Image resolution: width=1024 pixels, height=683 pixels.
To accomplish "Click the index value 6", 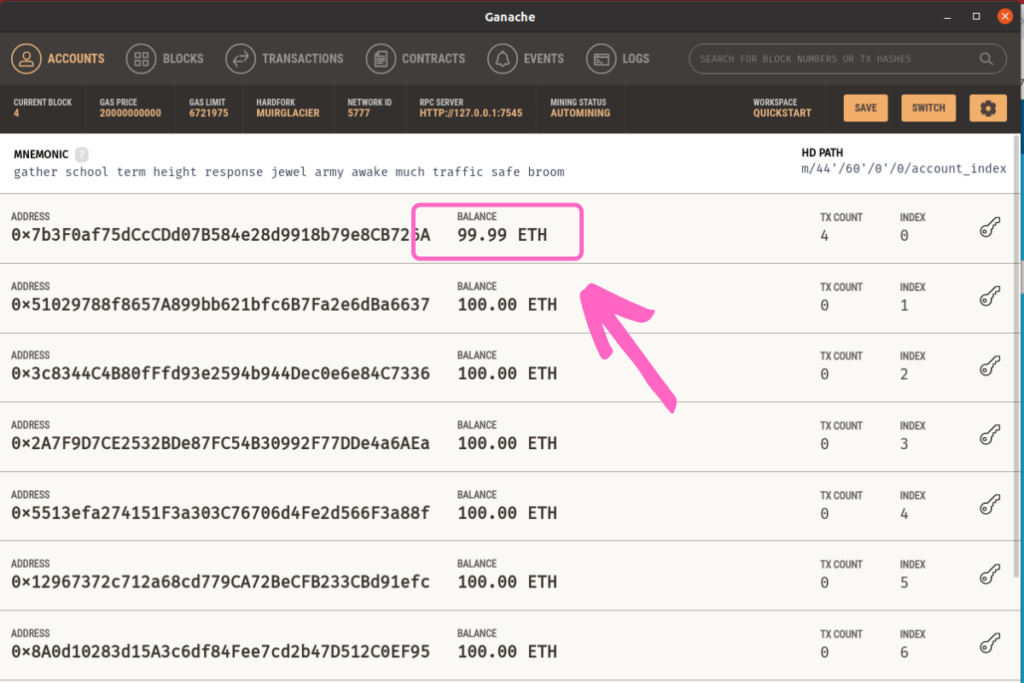I will [904, 652].
